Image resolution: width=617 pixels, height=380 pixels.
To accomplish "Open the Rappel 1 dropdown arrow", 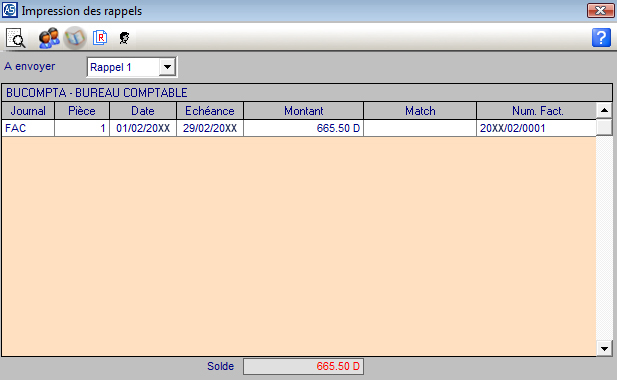I will click(x=167, y=67).
